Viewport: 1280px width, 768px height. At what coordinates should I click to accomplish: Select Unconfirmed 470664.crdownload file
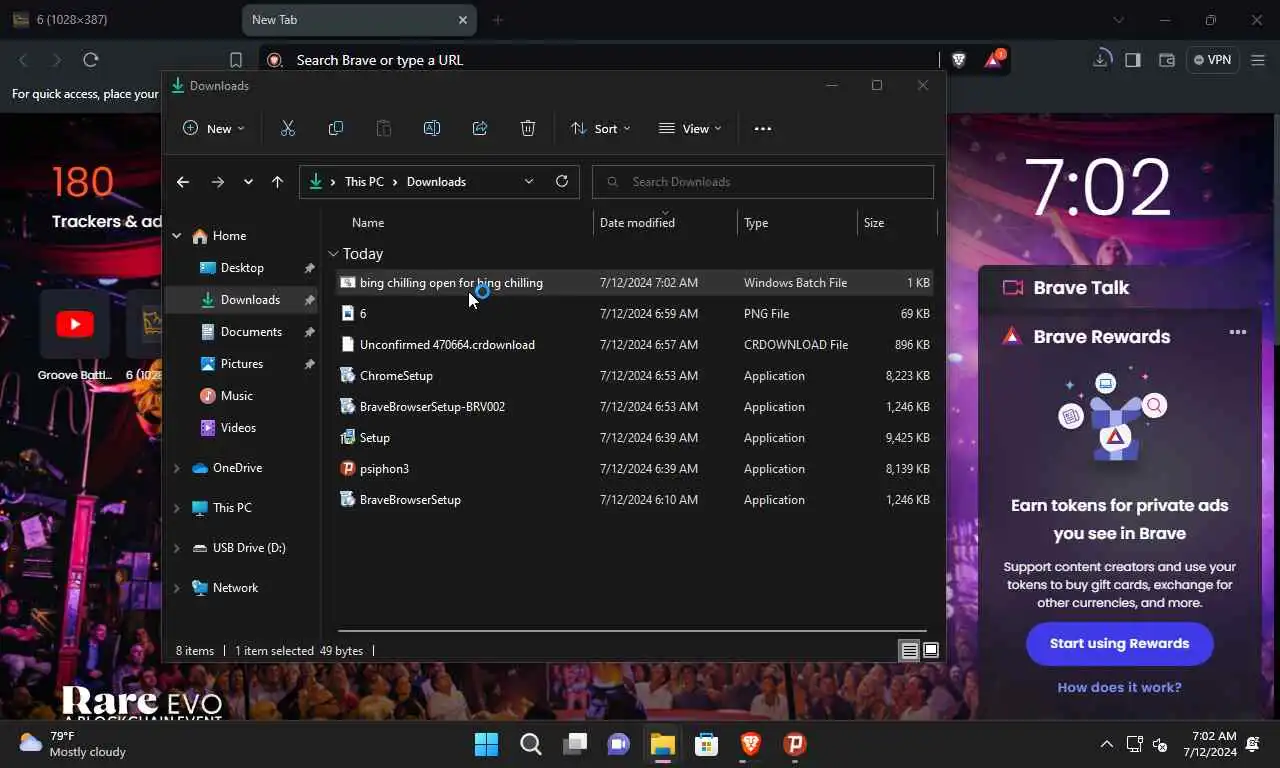[x=634, y=345]
